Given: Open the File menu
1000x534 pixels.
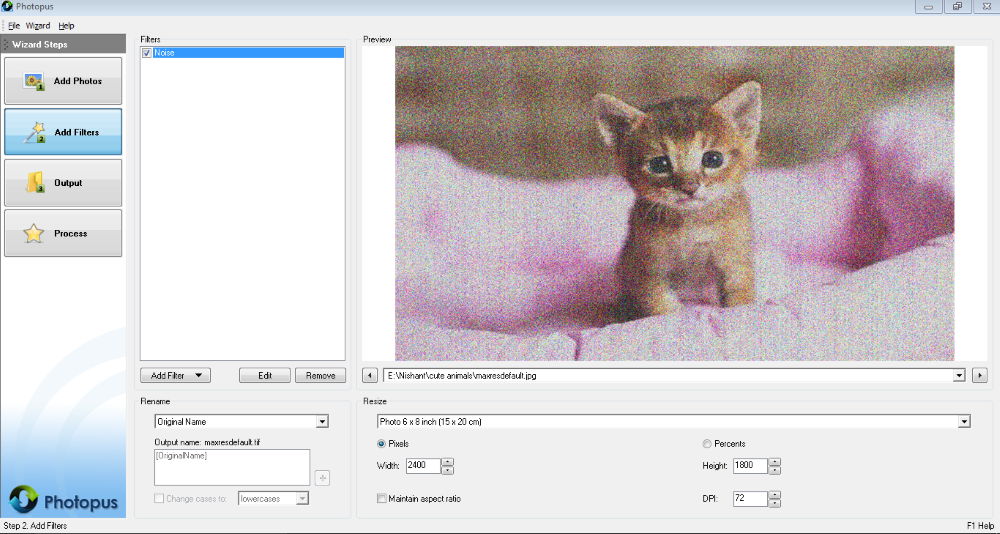Looking at the screenshot, I should coord(14,26).
